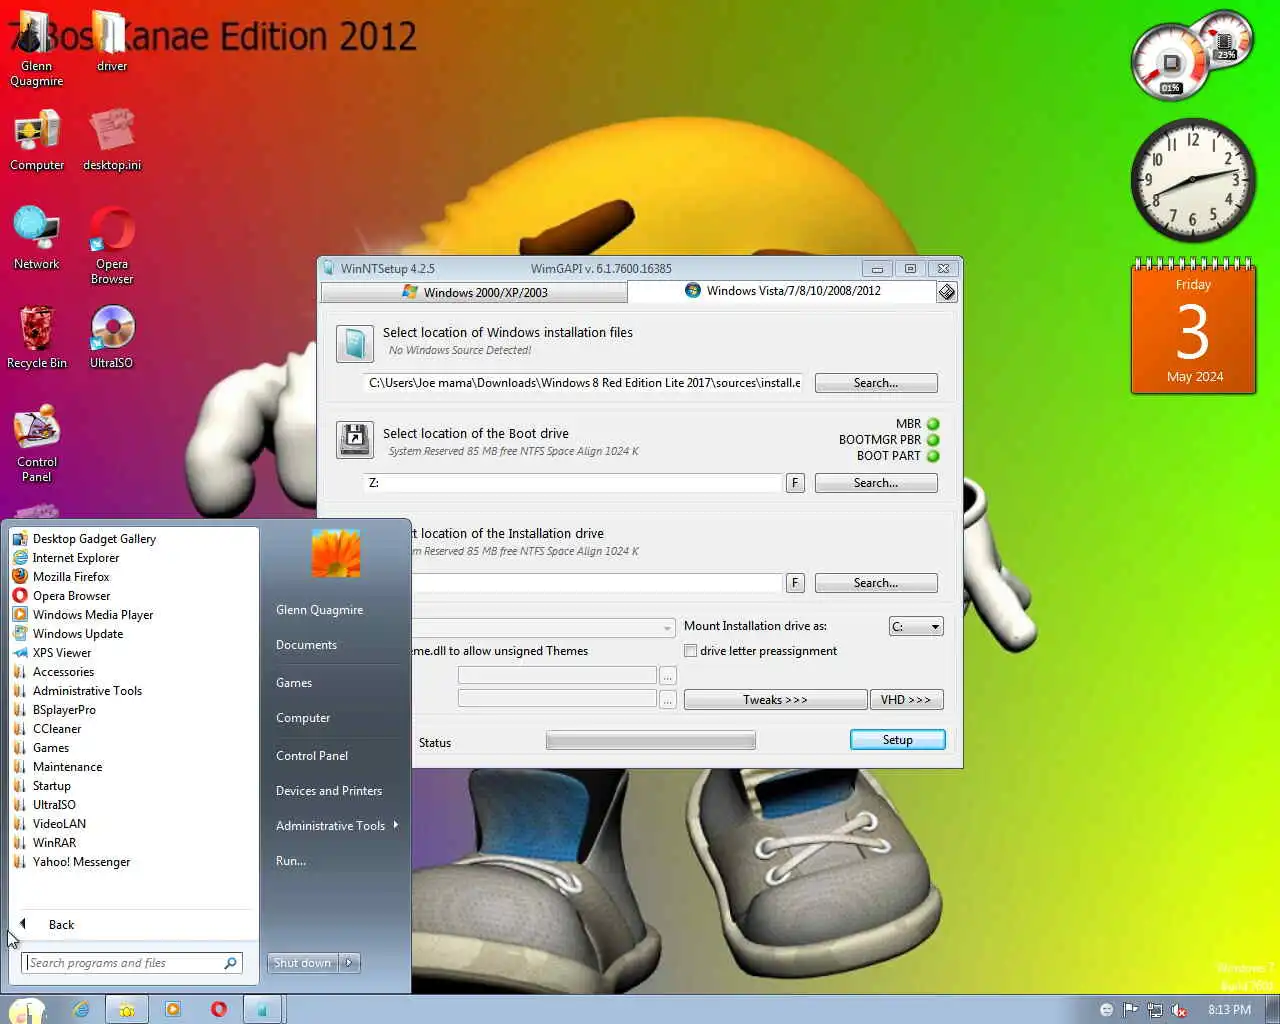Click the user account picture in Start menu
This screenshot has height=1024, width=1280.
pyautogui.click(x=335, y=553)
